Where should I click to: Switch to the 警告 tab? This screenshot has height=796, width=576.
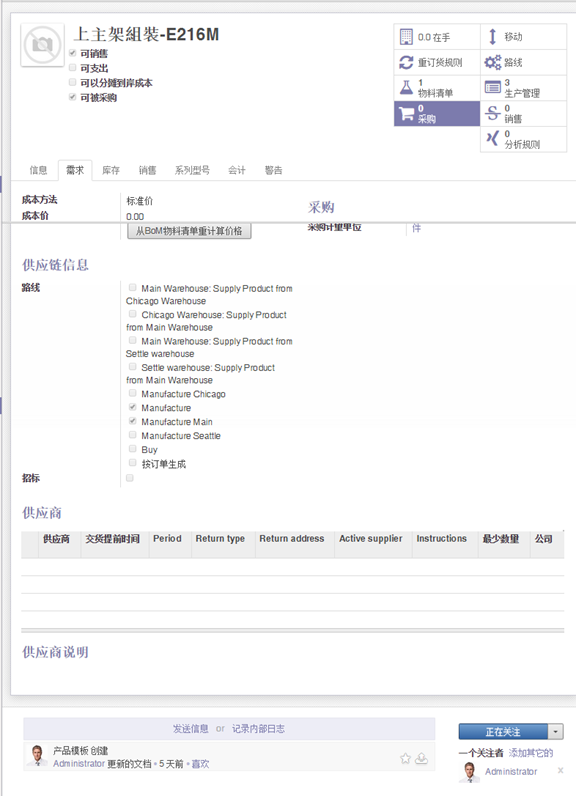[x=274, y=170]
